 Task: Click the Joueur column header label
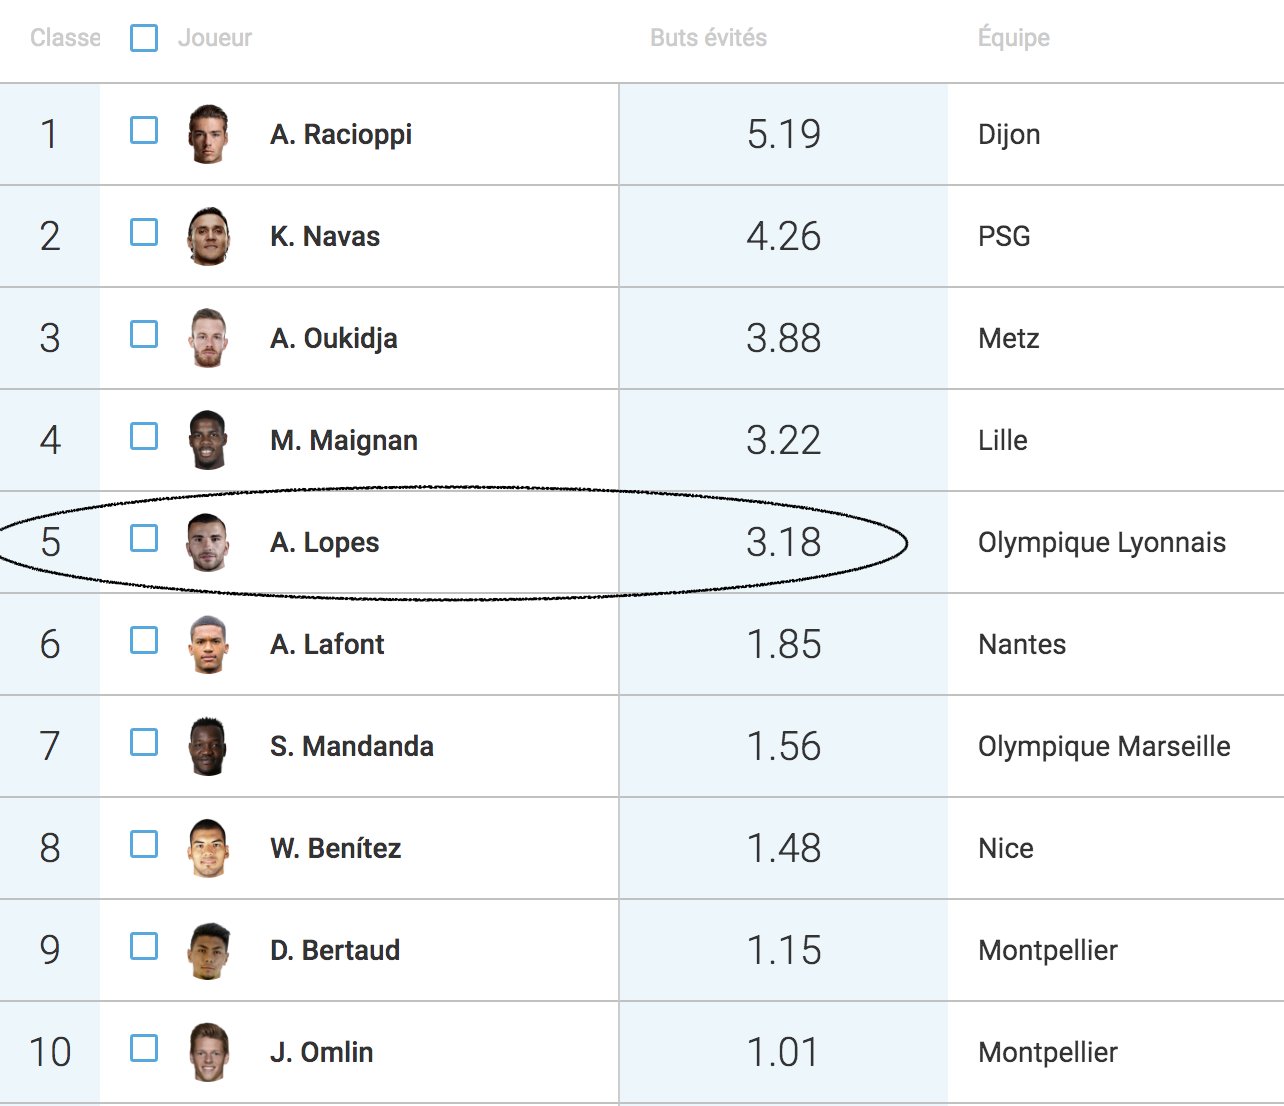(x=215, y=38)
